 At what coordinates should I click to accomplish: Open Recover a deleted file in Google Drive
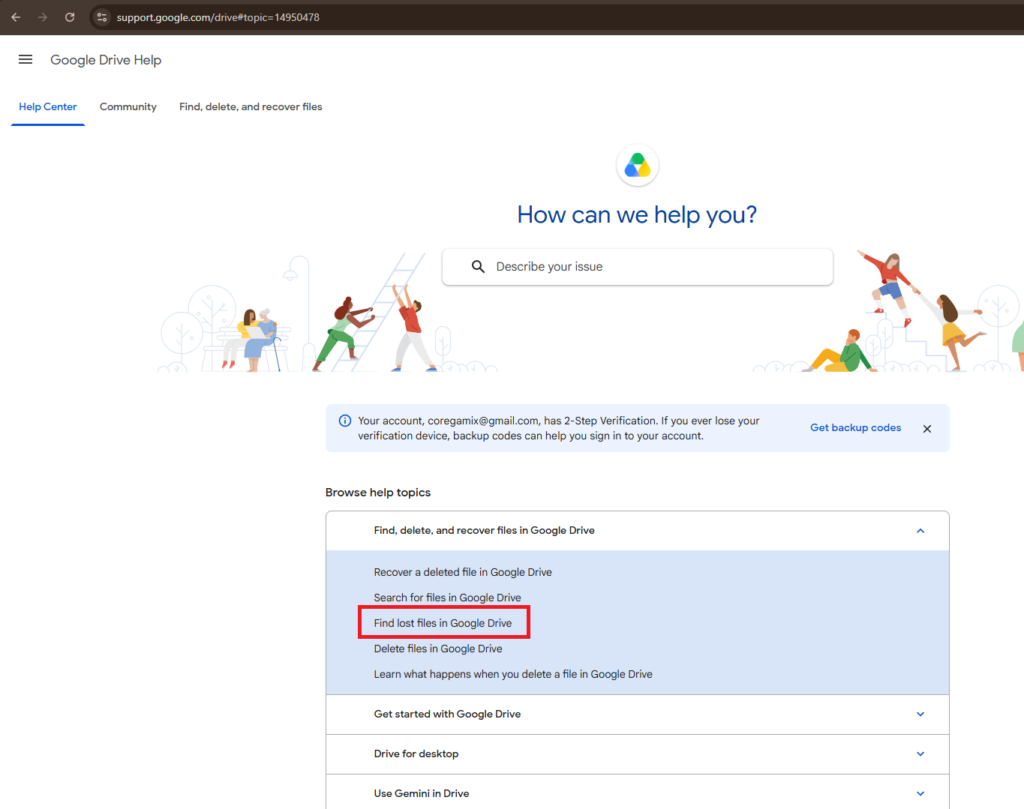pos(463,572)
